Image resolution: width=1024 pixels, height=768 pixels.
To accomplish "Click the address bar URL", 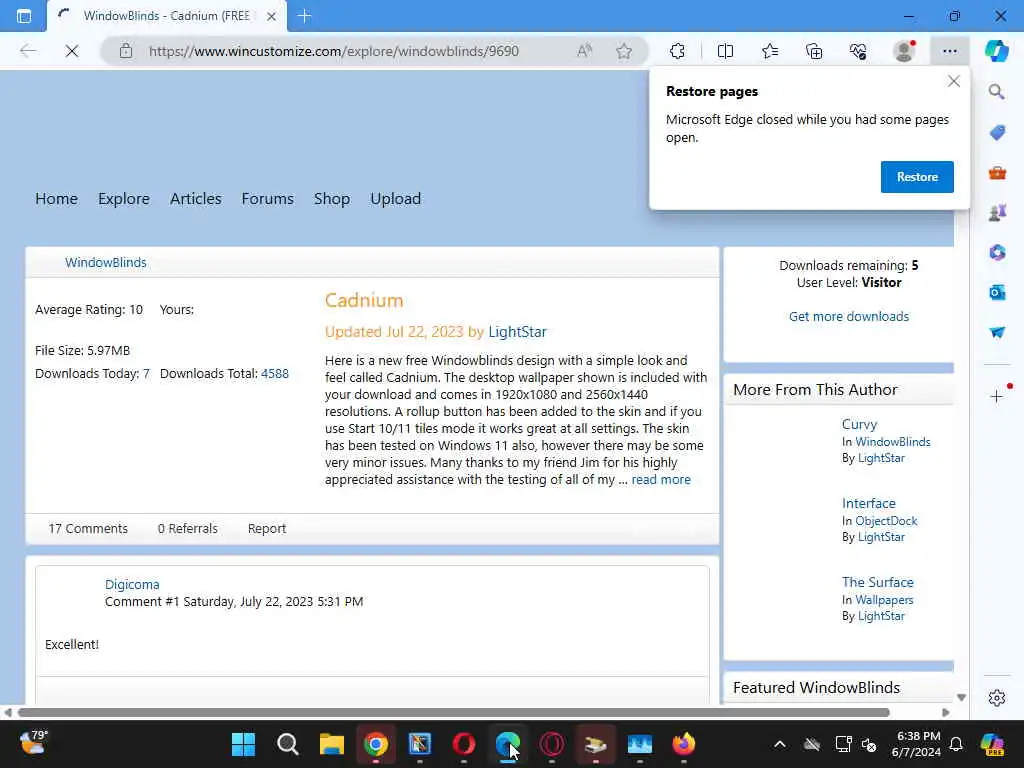I will [334, 51].
